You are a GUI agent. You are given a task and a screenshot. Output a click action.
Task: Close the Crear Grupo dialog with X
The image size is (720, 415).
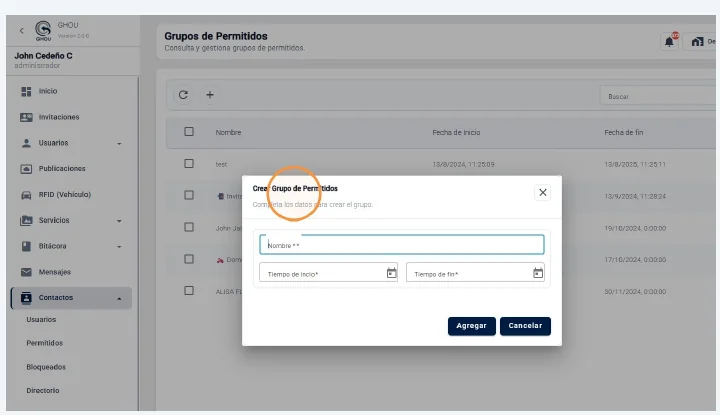(543, 192)
